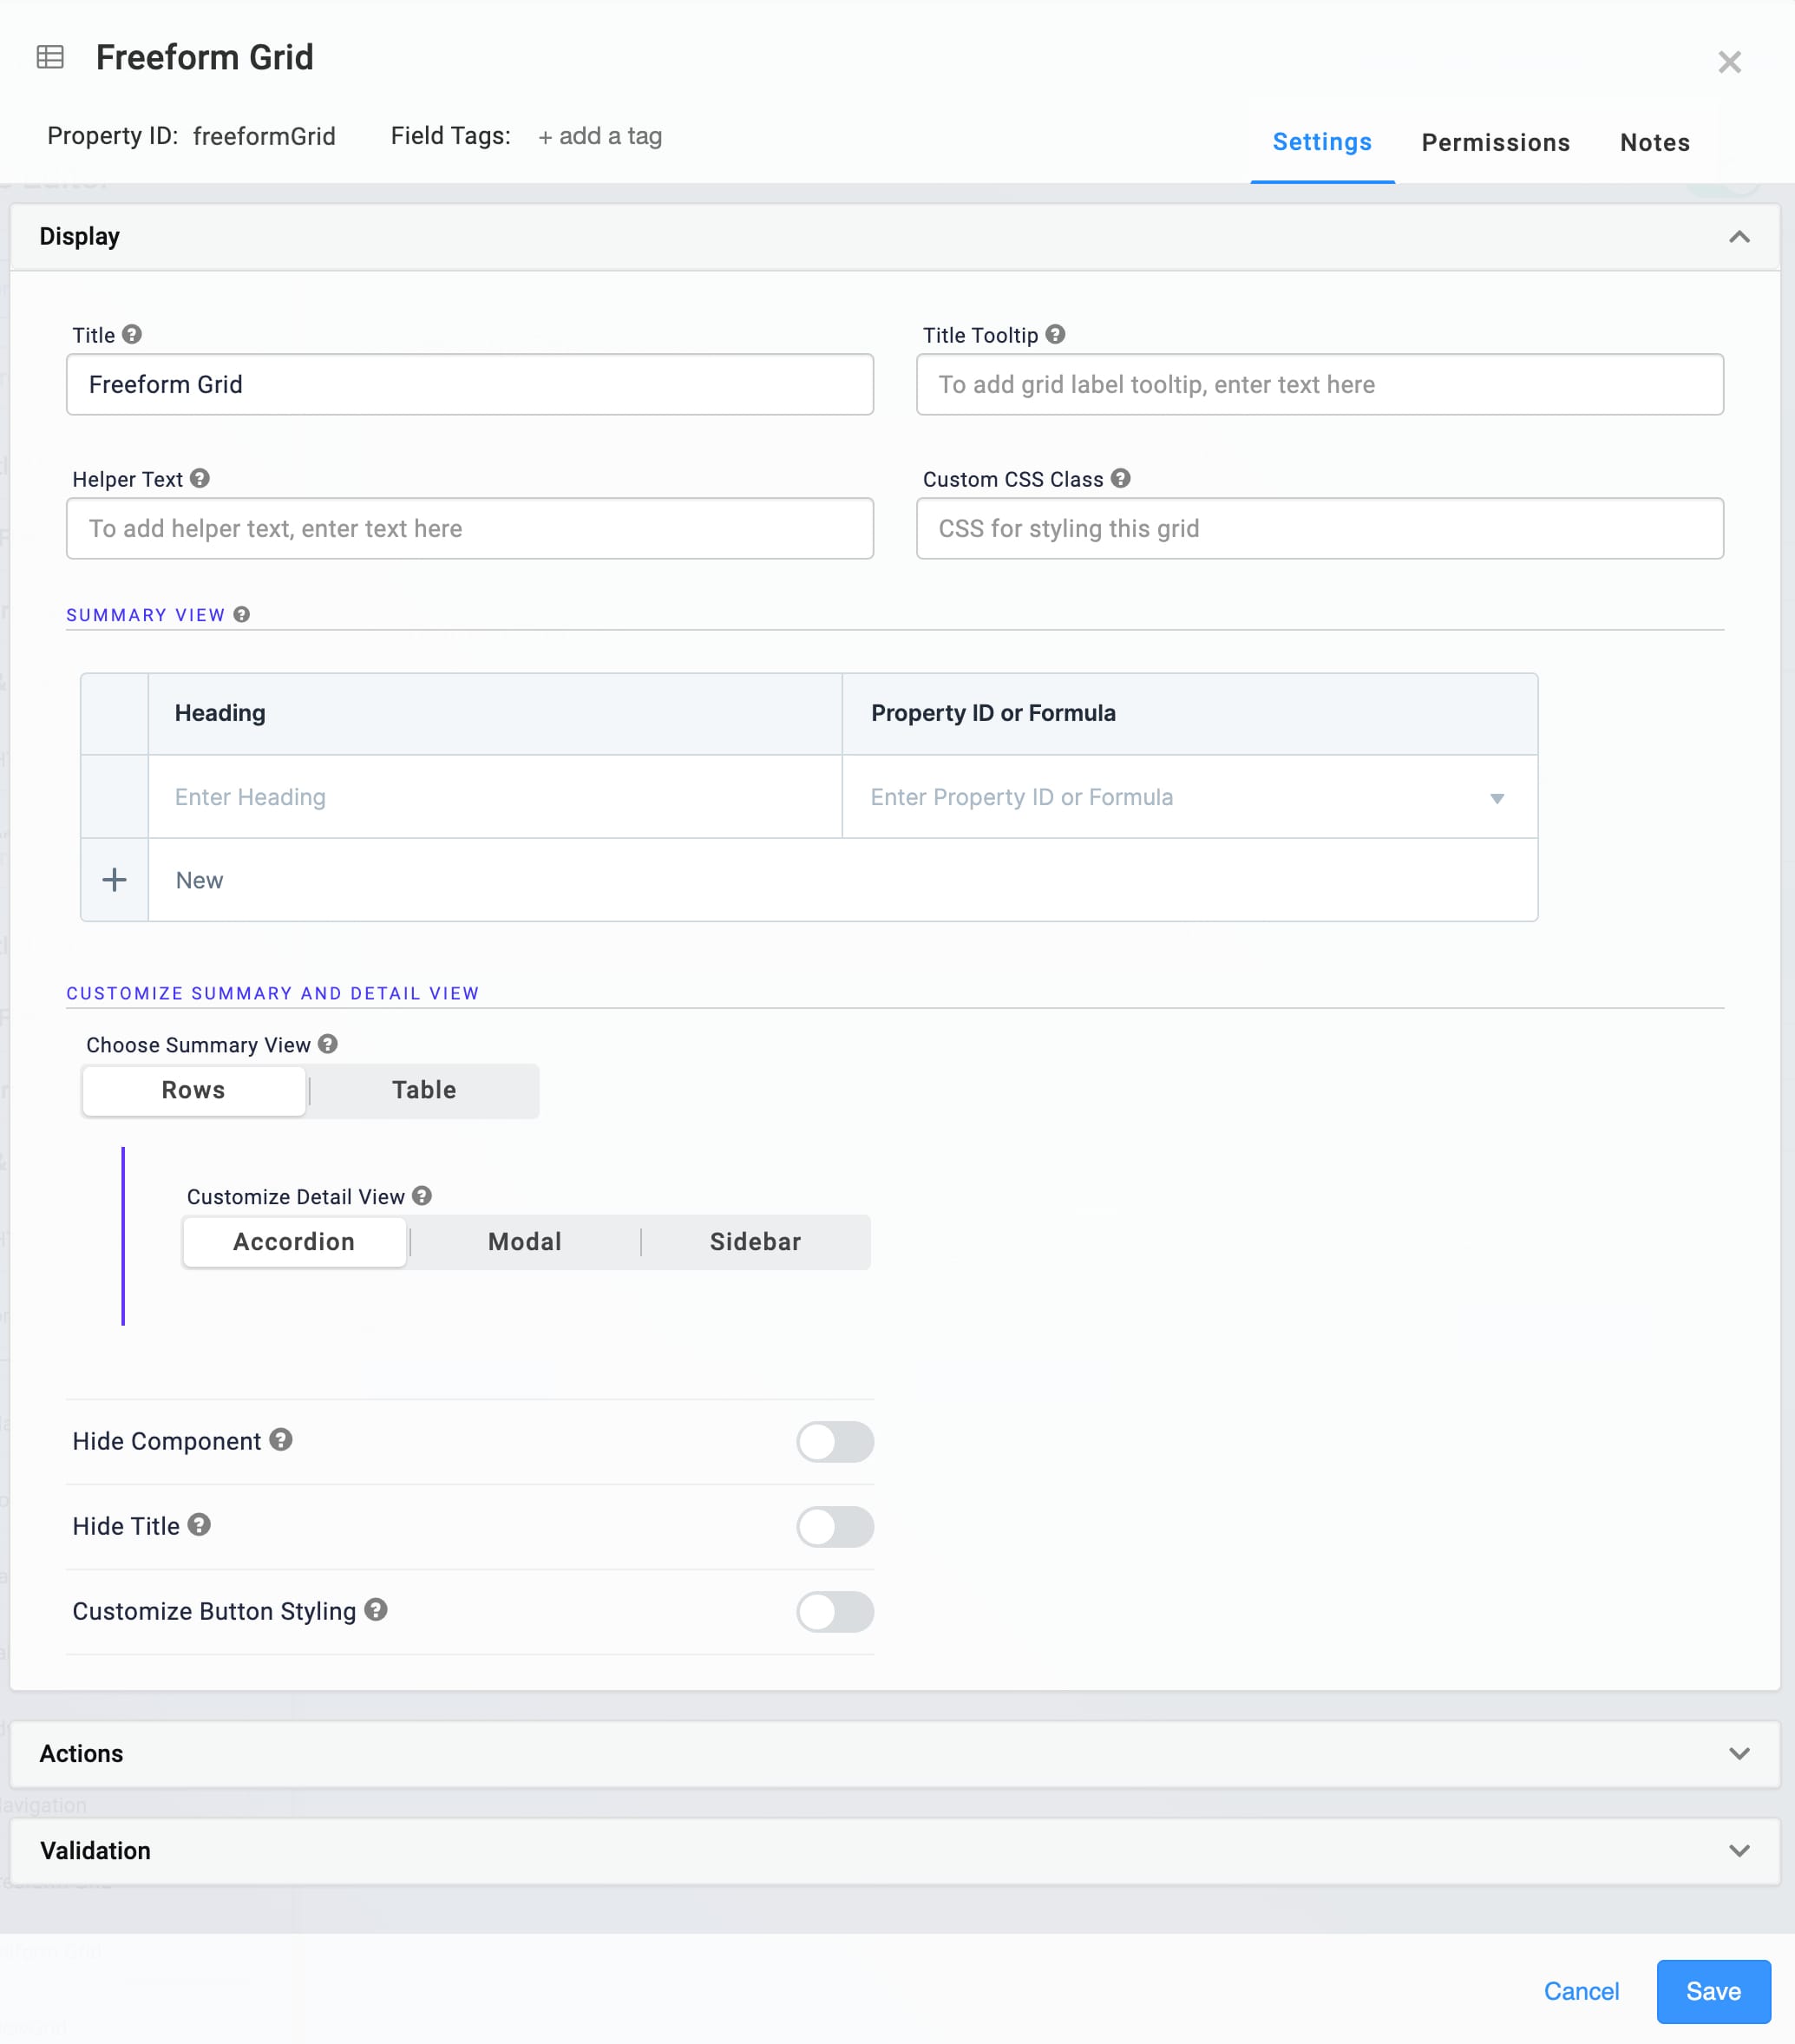
Task: Switch to the Permissions tab
Action: pos(1495,142)
